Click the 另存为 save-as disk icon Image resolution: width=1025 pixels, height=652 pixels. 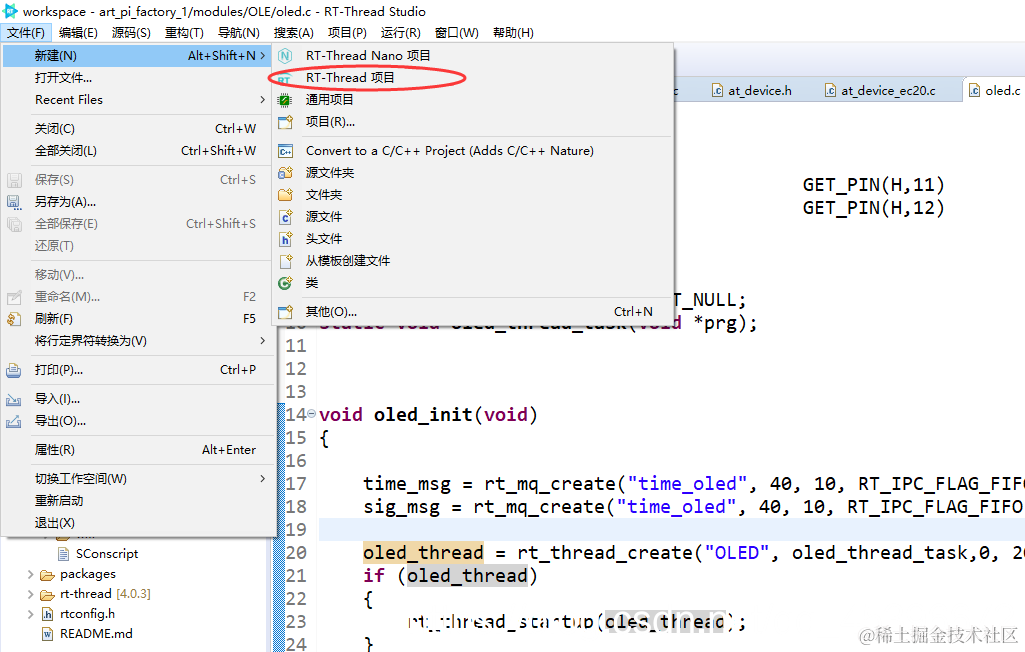pos(14,202)
